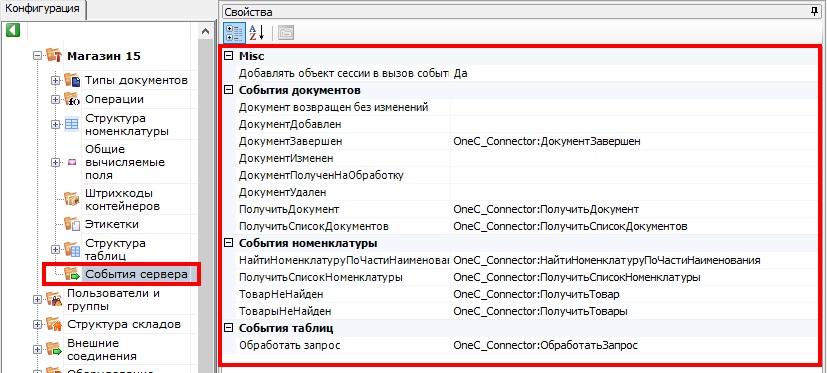Expand the Структура таблиц node

[x=55, y=250]
